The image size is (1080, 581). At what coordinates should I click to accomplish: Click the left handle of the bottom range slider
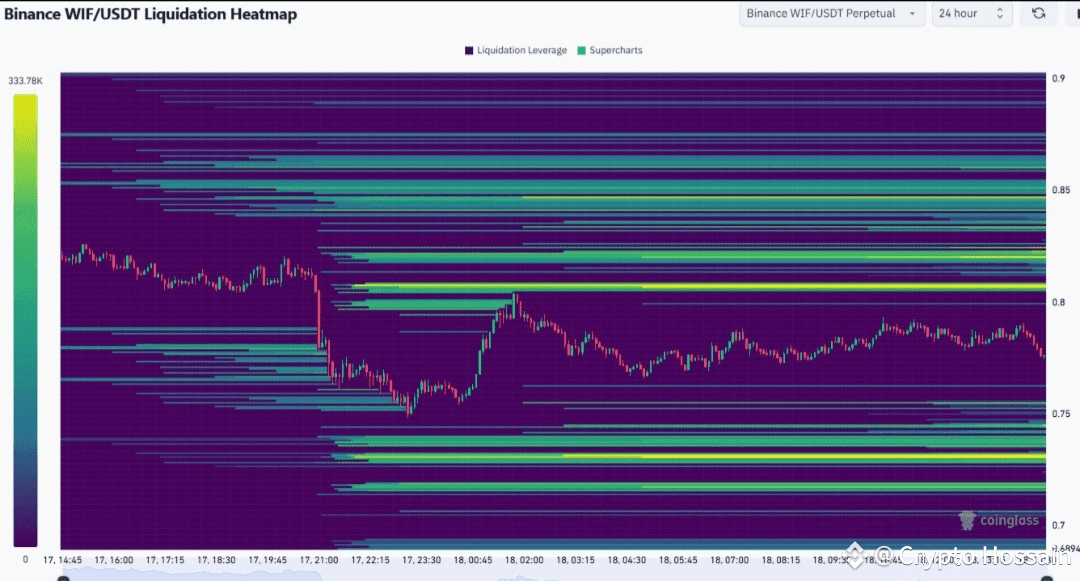63,578
